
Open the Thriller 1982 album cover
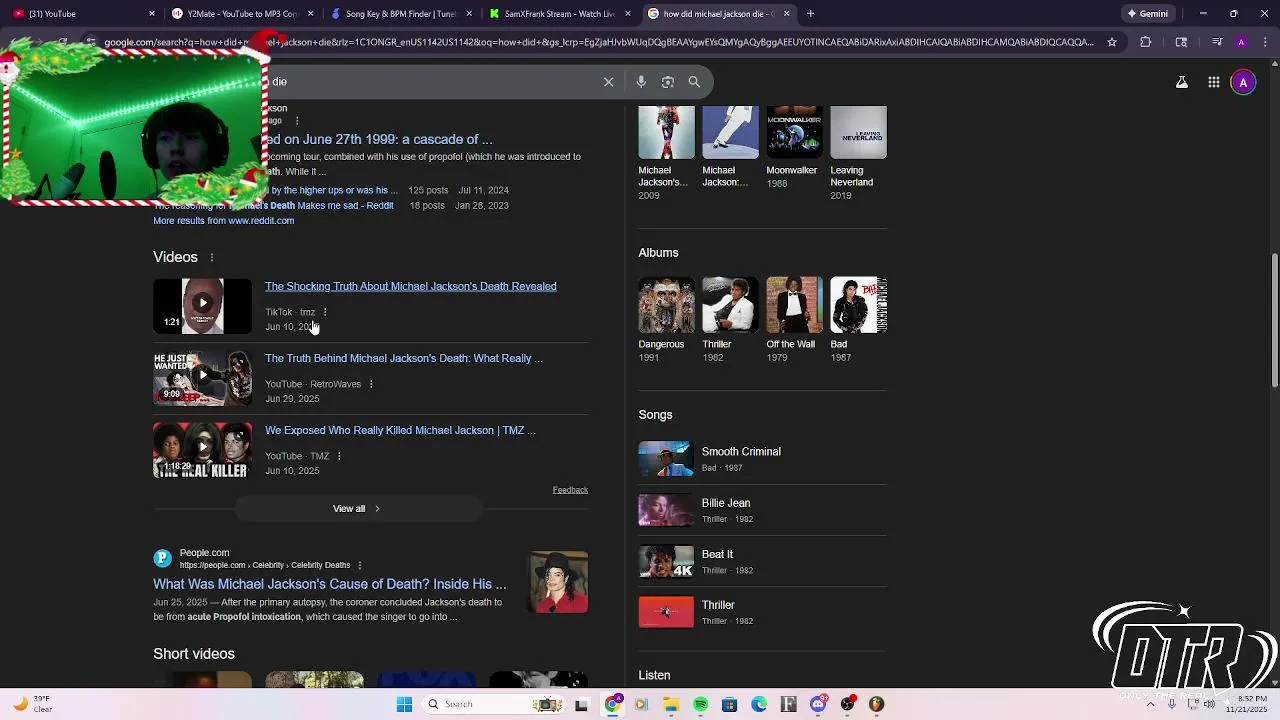(730, 305)
